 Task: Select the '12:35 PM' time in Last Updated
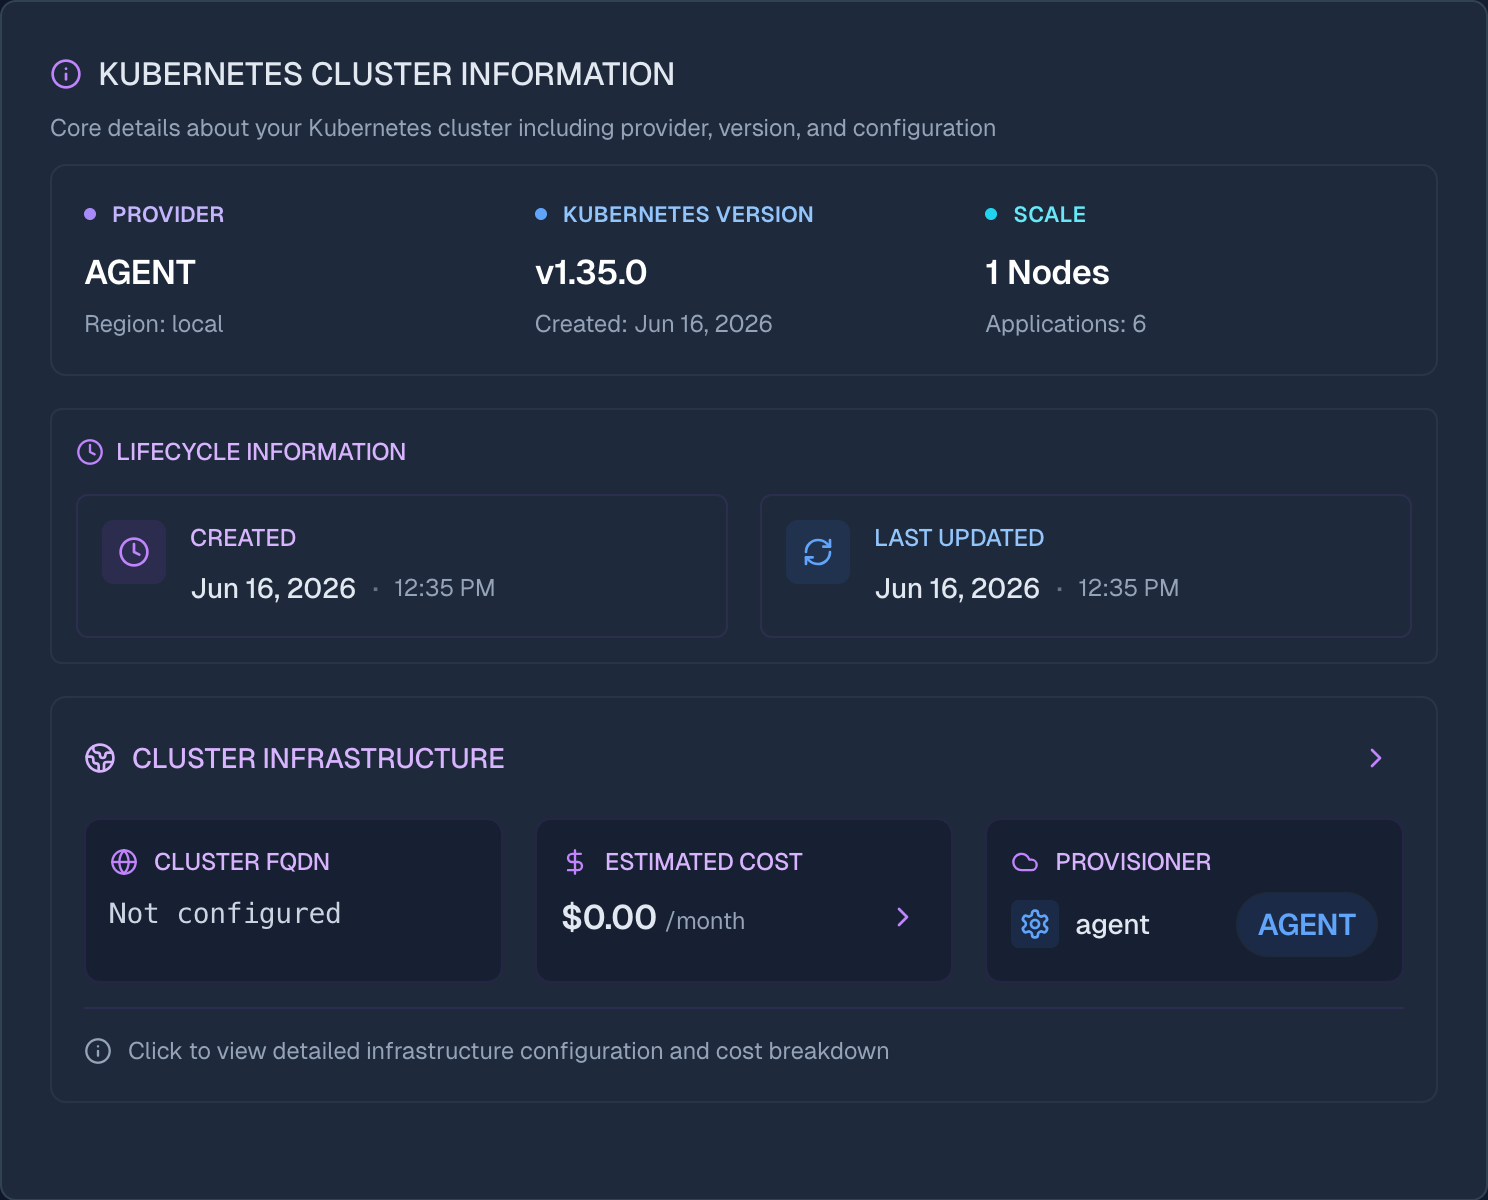(x=1128, y=588)
